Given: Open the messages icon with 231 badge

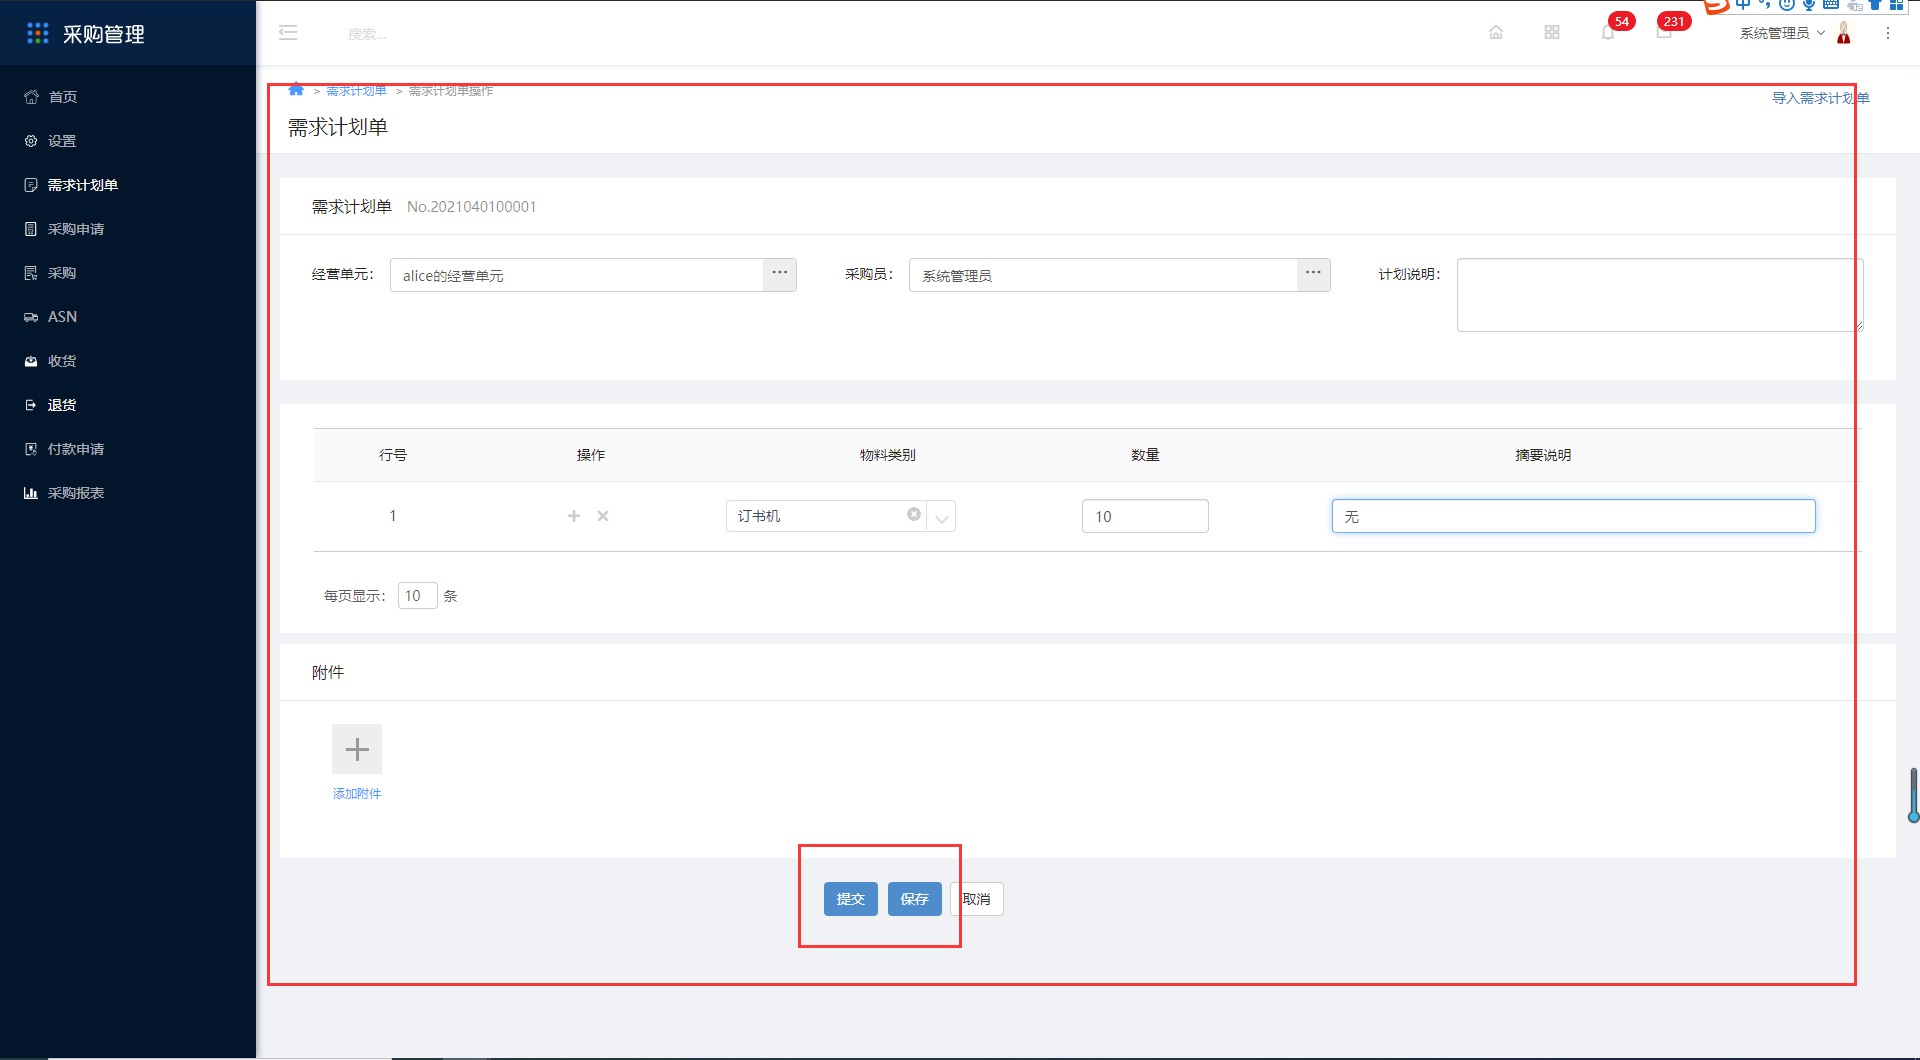Looking at the screenshot, I should [x=1664, y=32].
